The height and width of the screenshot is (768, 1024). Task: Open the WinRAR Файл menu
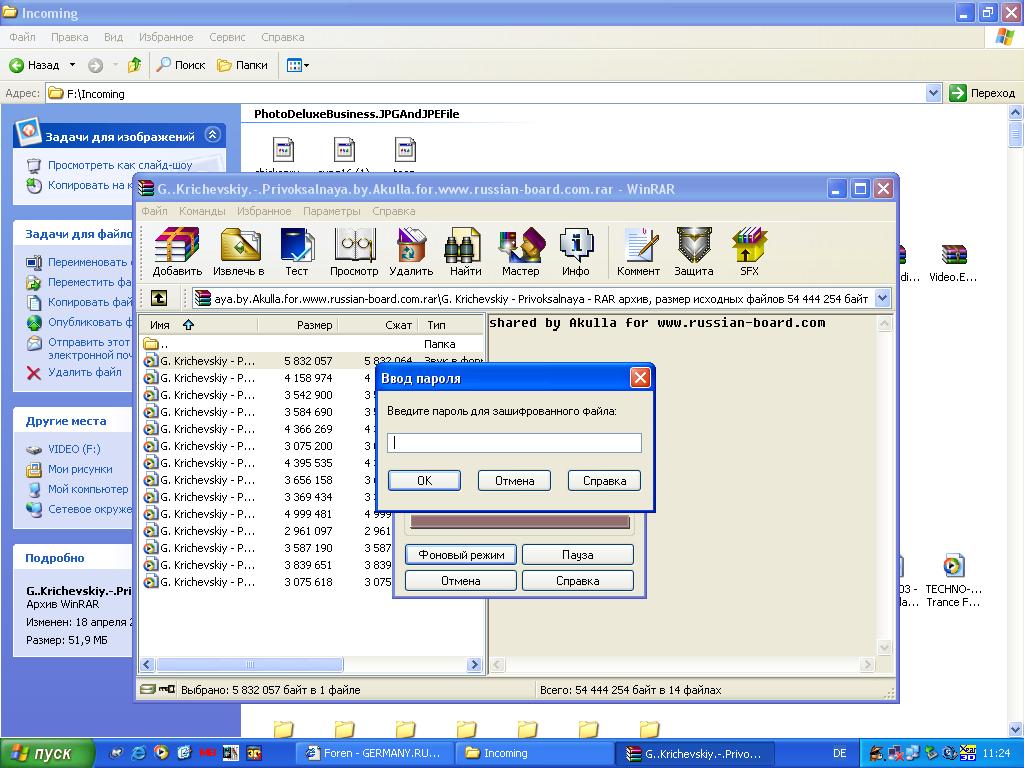(x=154, y=211)
